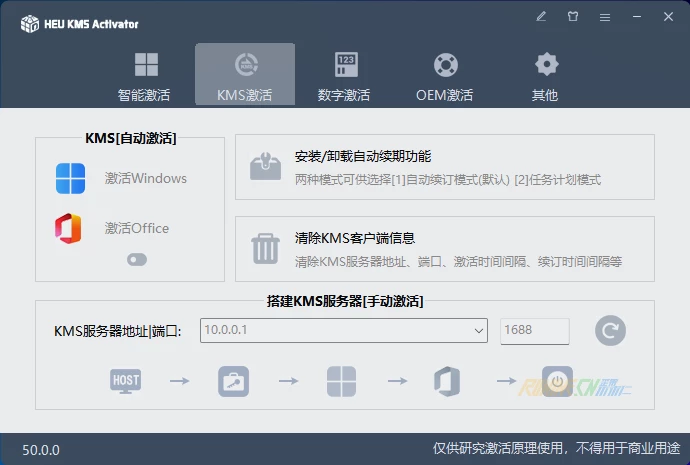
Task: Click 安装/卸载自动续期功能 button
Action: tap(445, 167)
